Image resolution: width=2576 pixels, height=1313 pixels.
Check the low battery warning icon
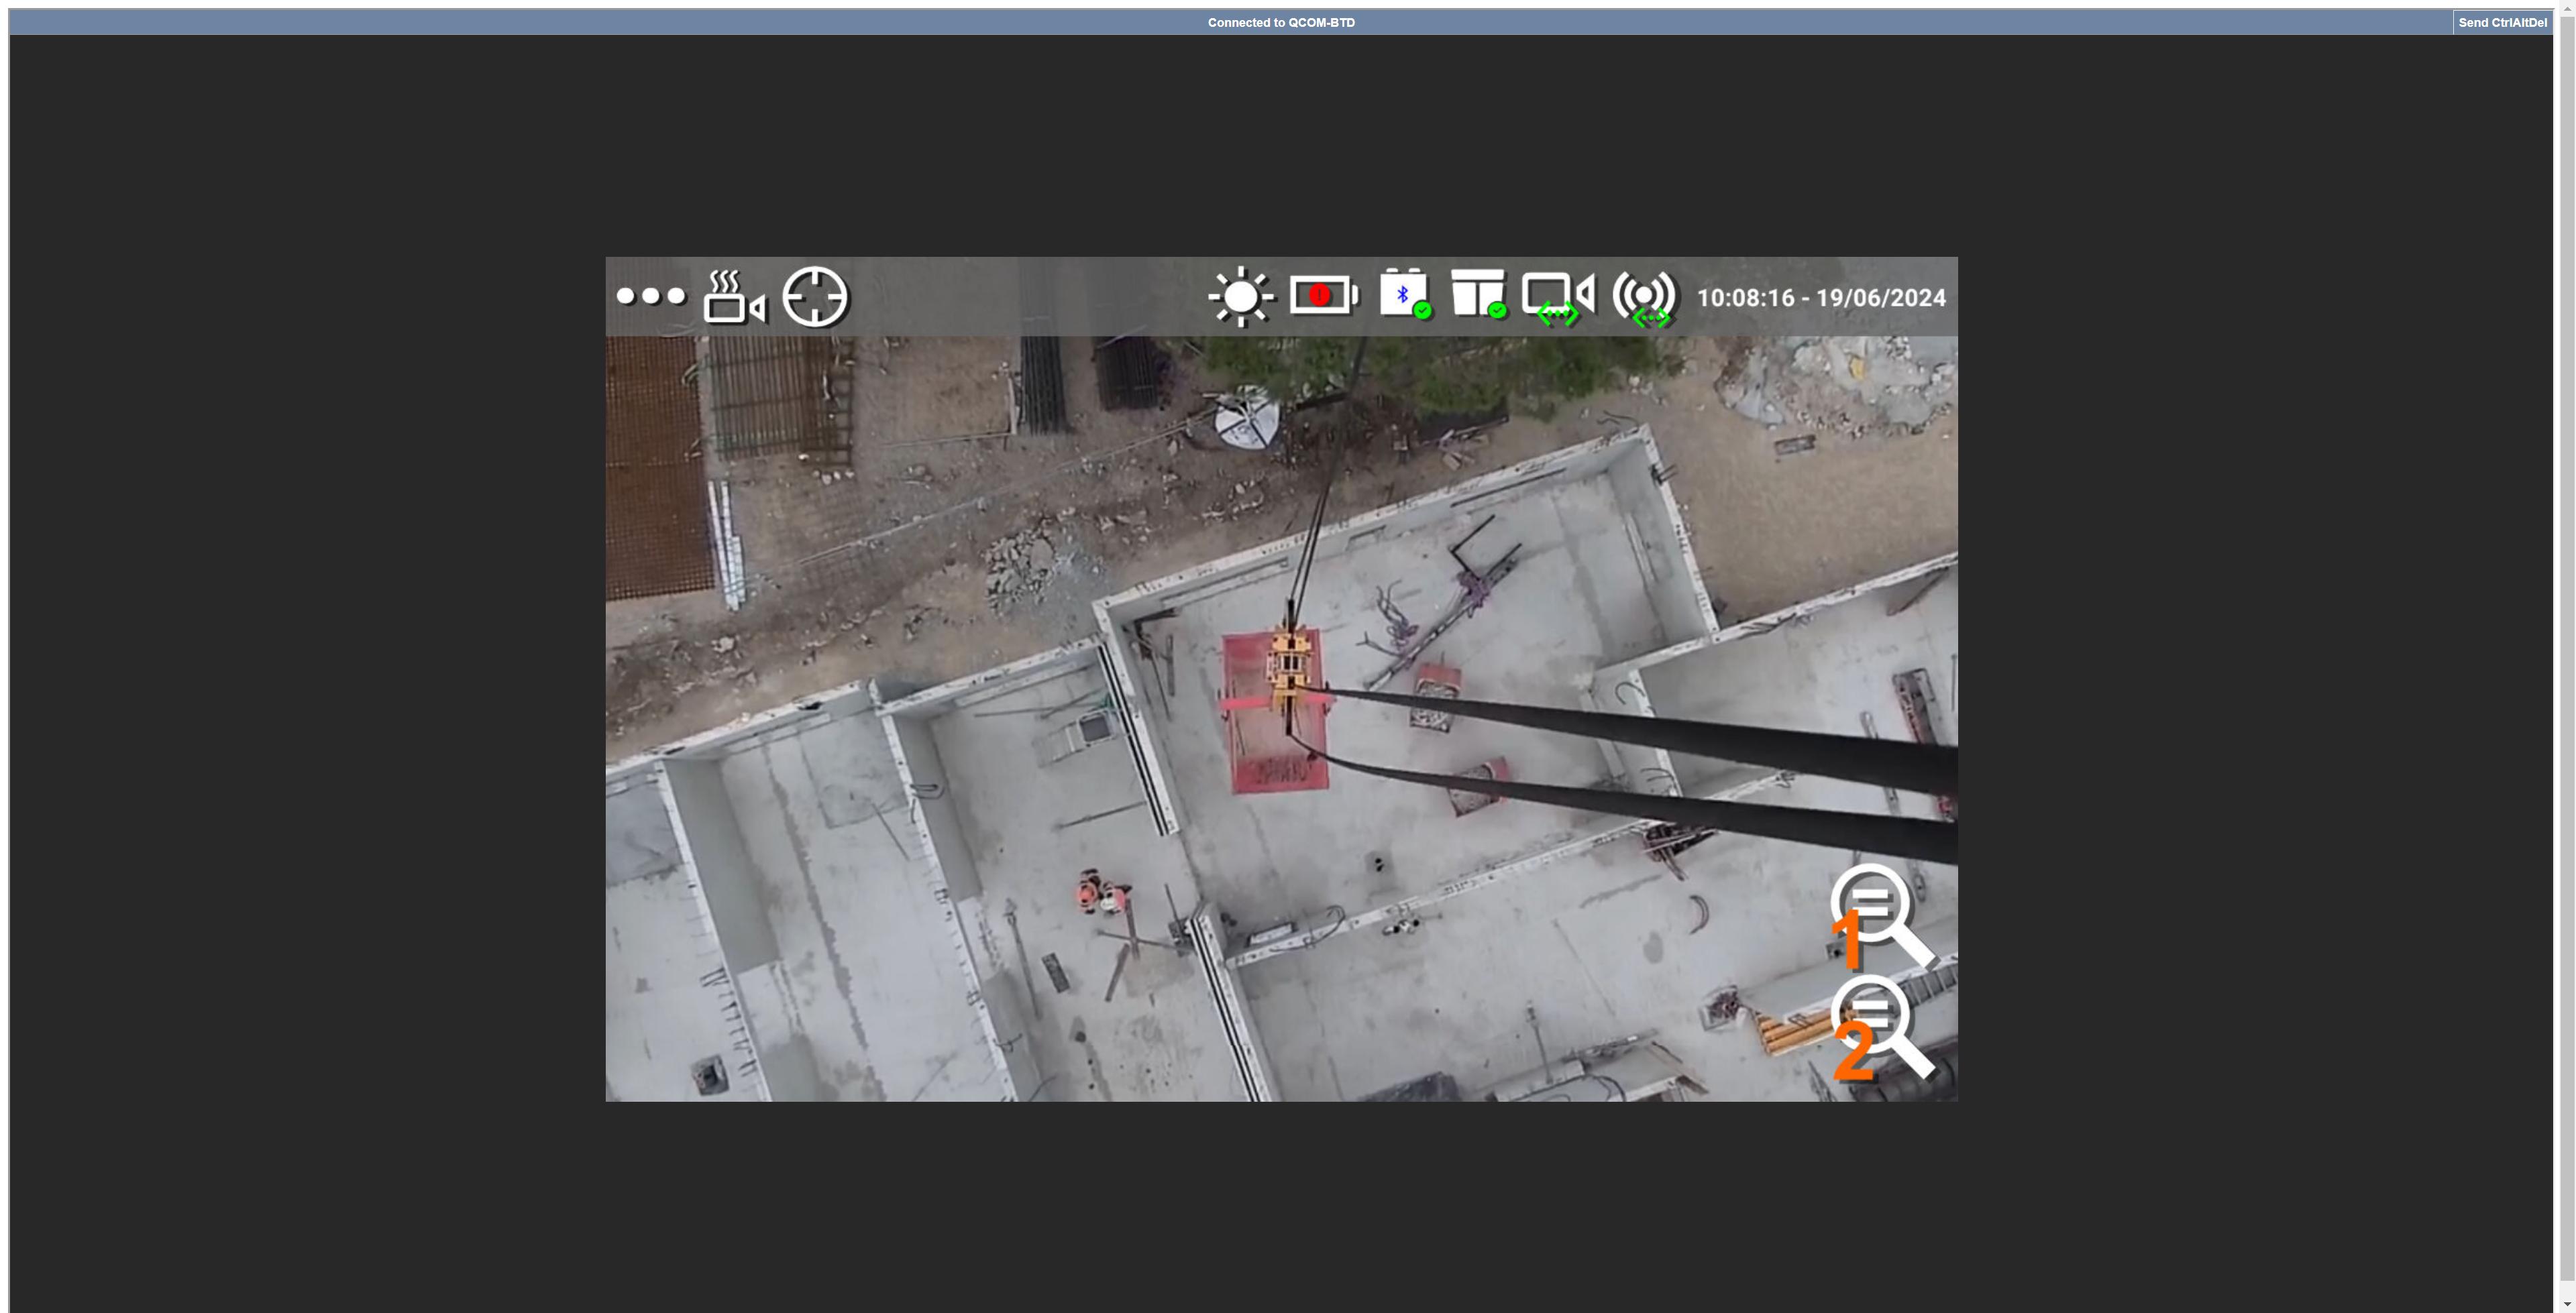[1324, 295]
